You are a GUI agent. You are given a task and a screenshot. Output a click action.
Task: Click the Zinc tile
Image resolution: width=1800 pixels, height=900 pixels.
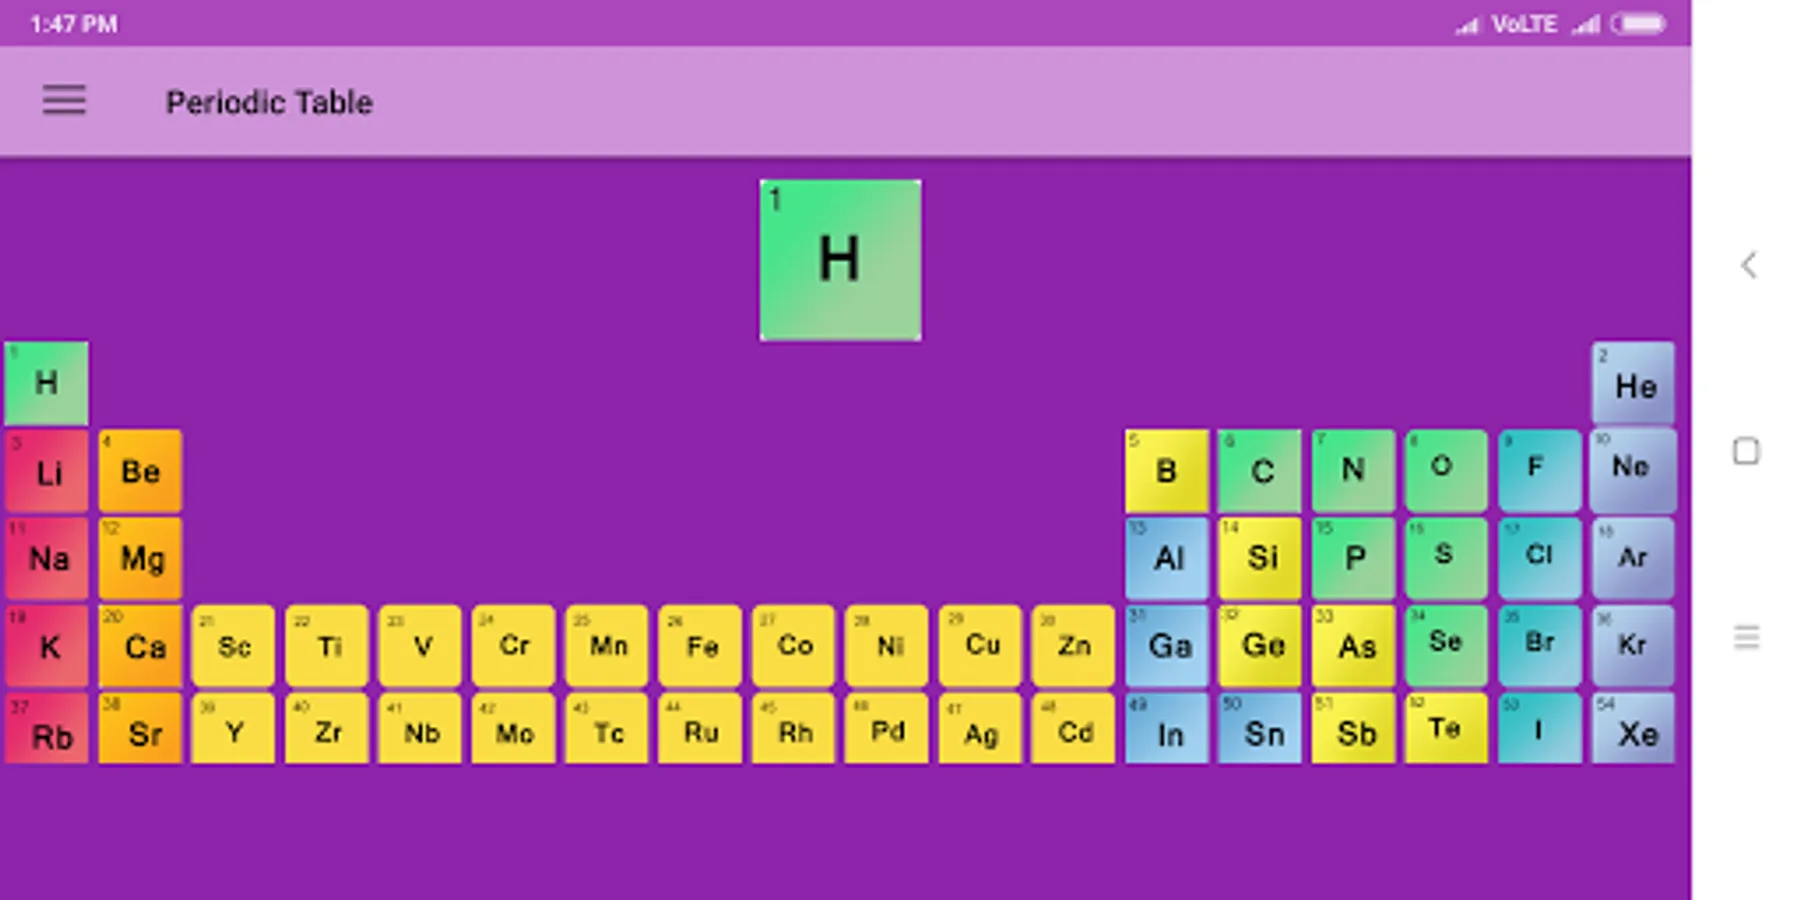click(1073, 646)
